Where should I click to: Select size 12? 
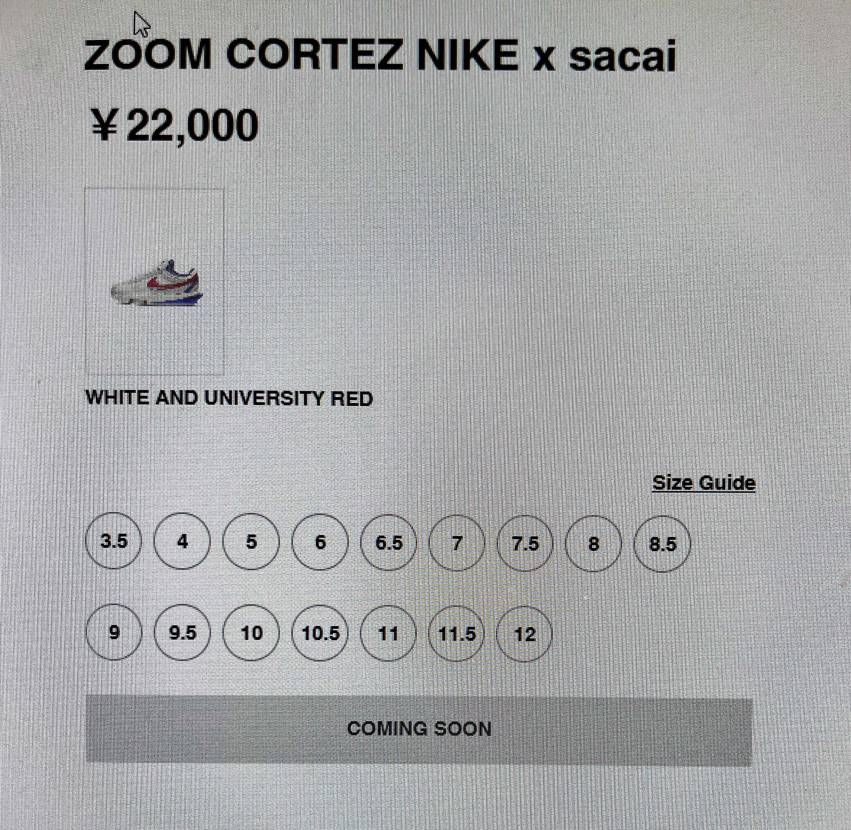pyautogui.click(x=525, y=634)
